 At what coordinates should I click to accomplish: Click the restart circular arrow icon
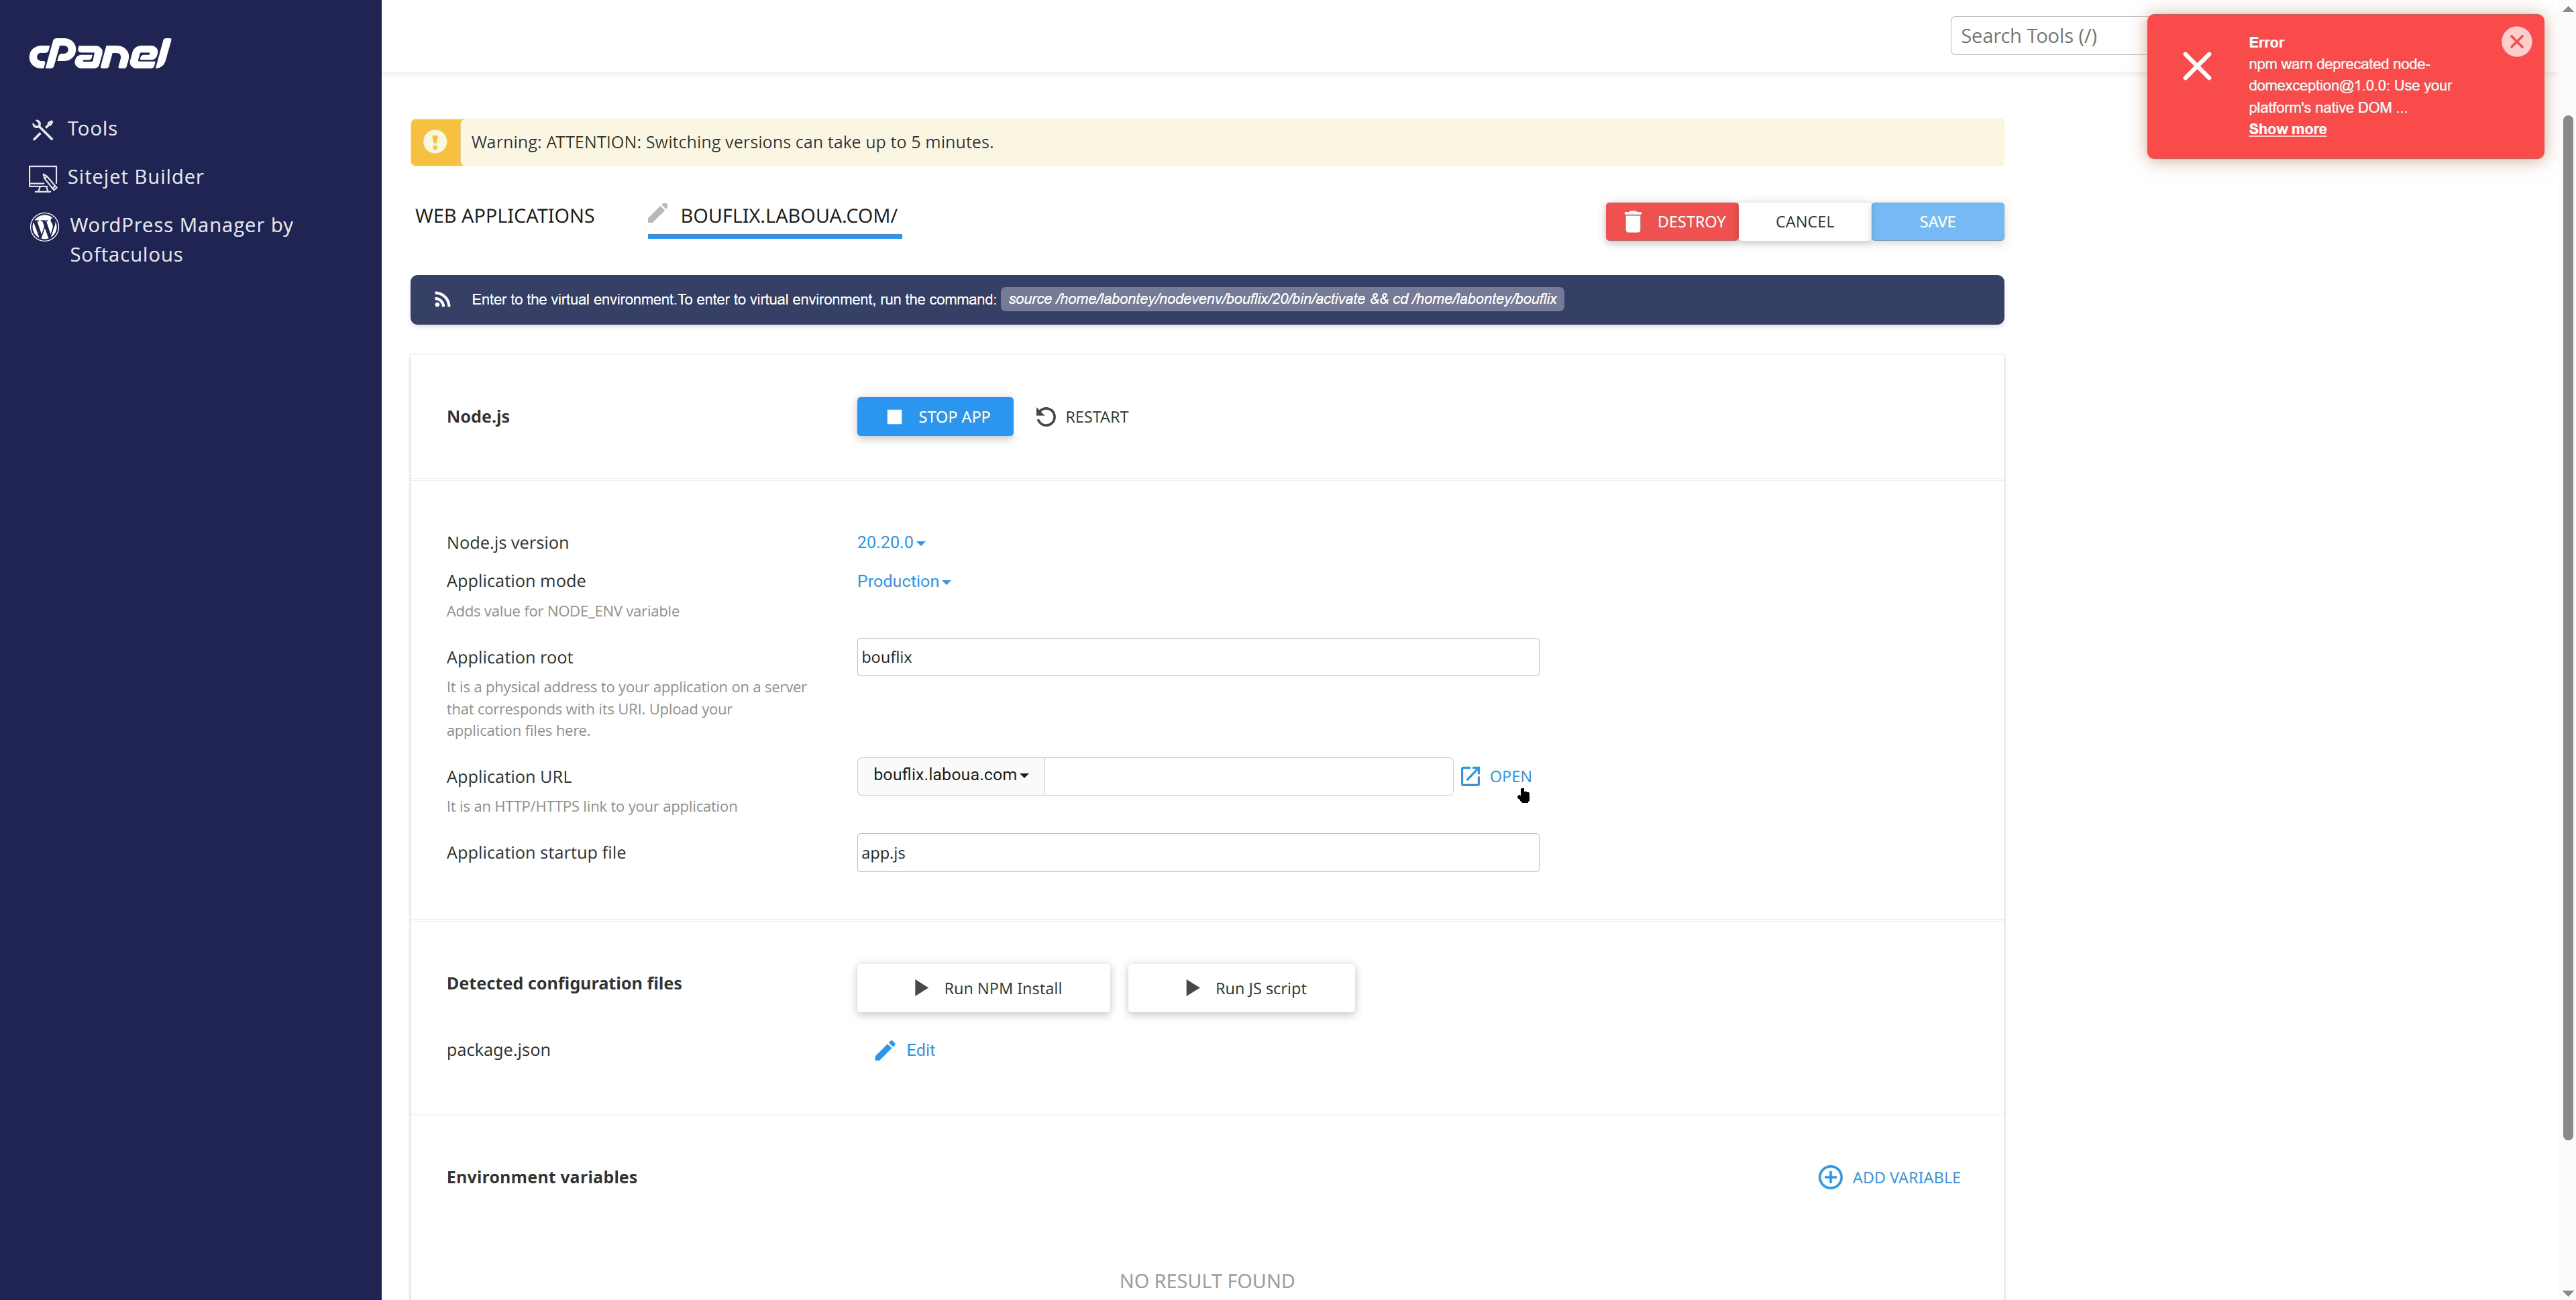(x=1045, y=417)
